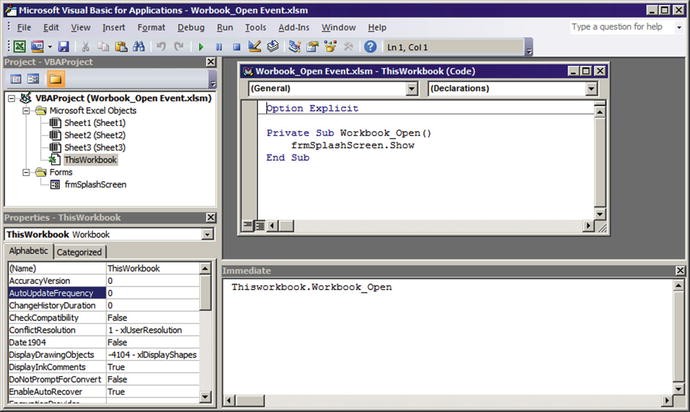Open the ThisWorkbook properties object dropdown
Viewport: 690px width, 412px height.
tap(207, 234)
